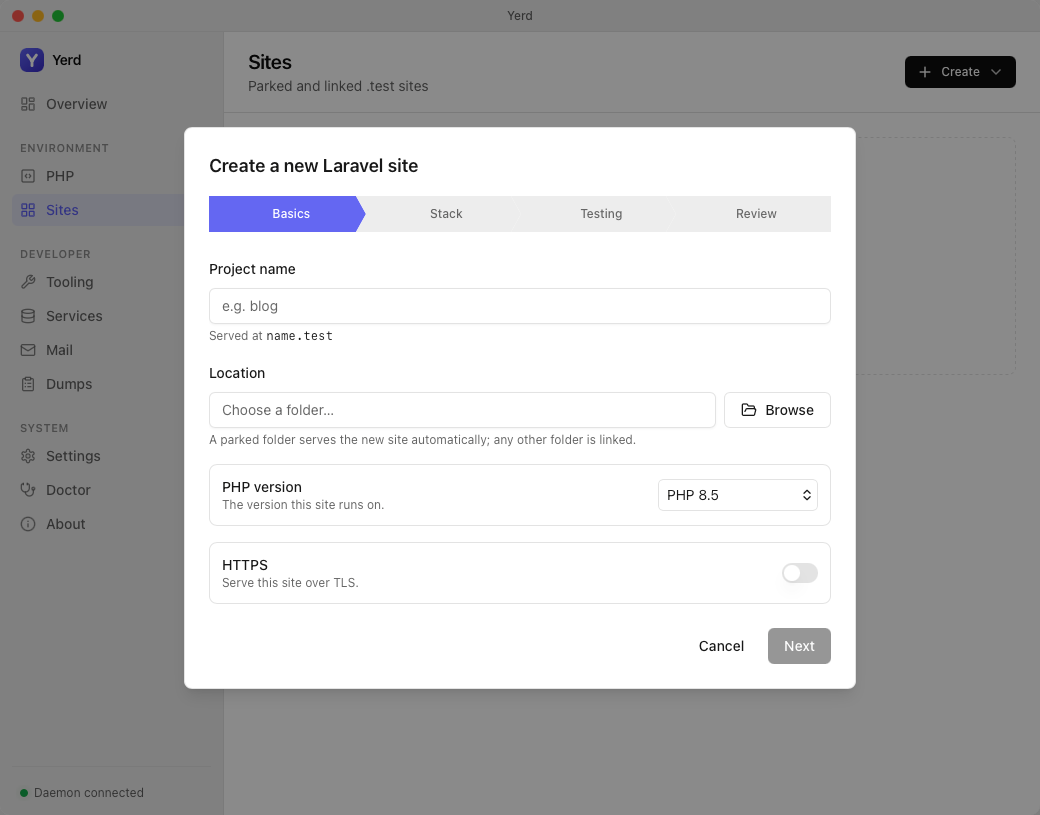Screen dimensions: 1040x815
Task: Open the PHP version dropdown
Action: [738, 495]
